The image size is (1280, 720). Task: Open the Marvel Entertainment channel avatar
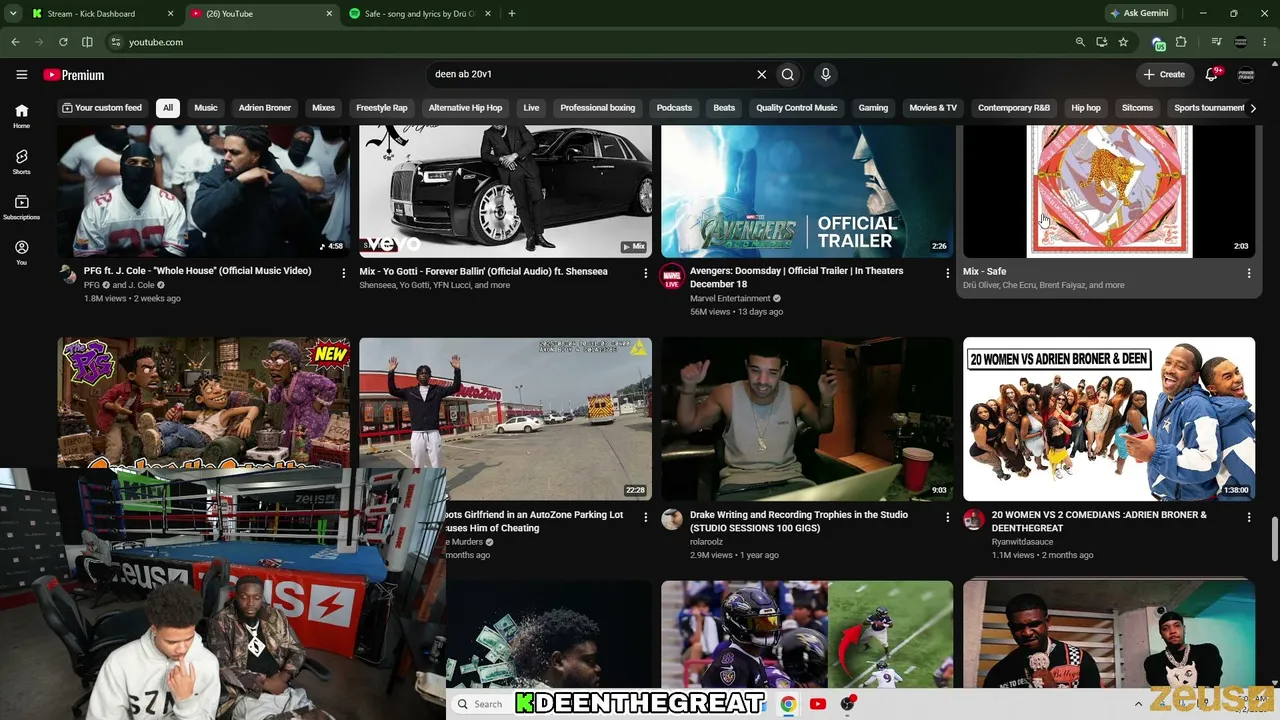click(672, 277)
